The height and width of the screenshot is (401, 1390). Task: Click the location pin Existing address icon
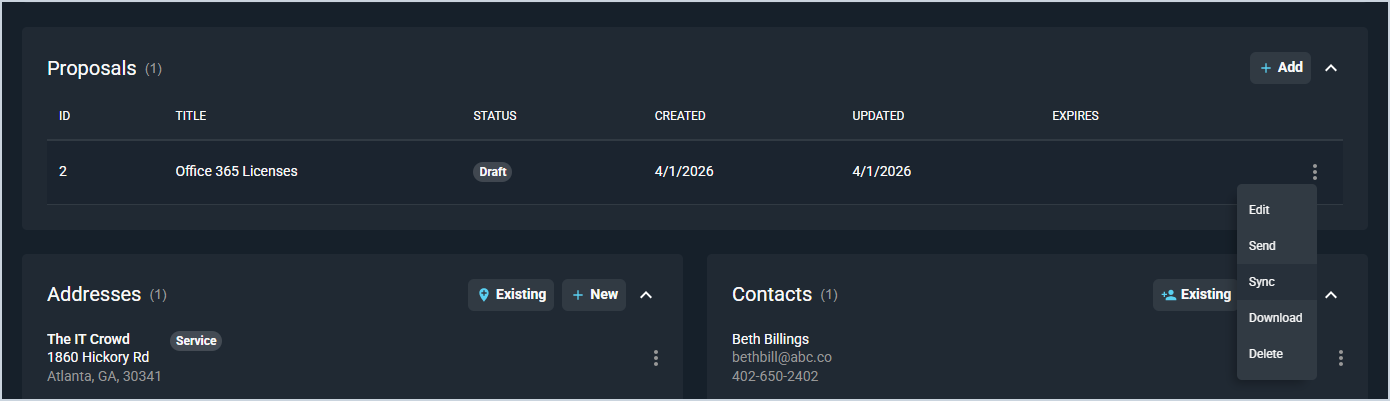(x=485, y=295)
